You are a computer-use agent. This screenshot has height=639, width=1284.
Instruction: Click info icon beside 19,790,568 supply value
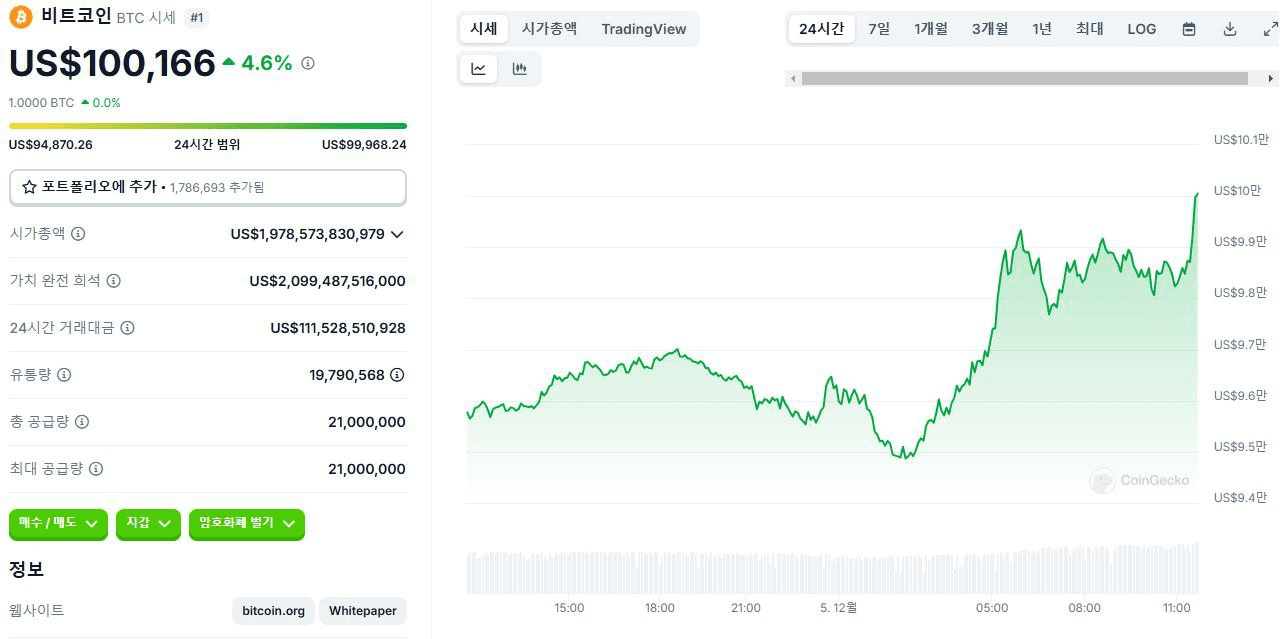coord(397,375)
